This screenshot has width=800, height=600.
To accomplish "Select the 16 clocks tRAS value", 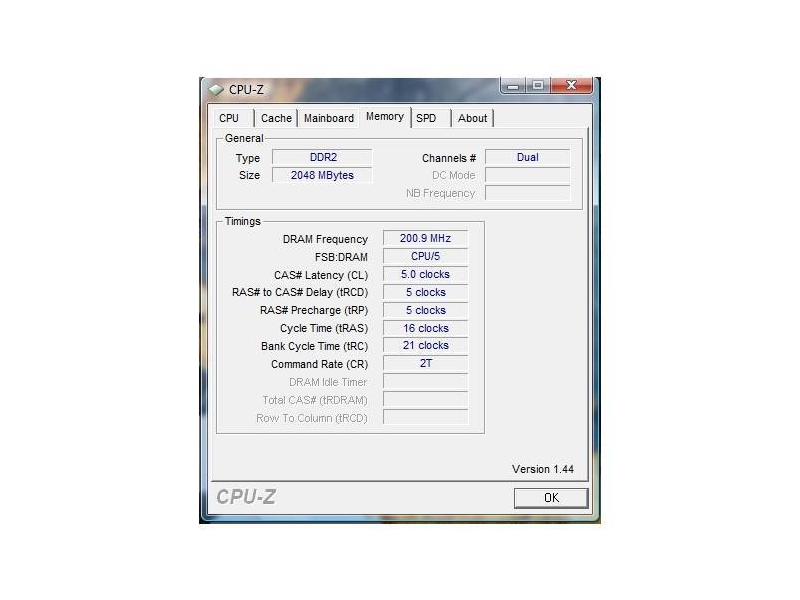I will point(426,328).
